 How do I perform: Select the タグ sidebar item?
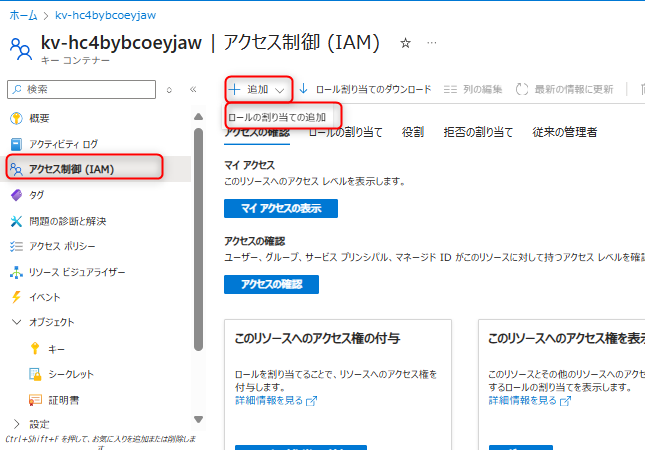coord(37,195)
